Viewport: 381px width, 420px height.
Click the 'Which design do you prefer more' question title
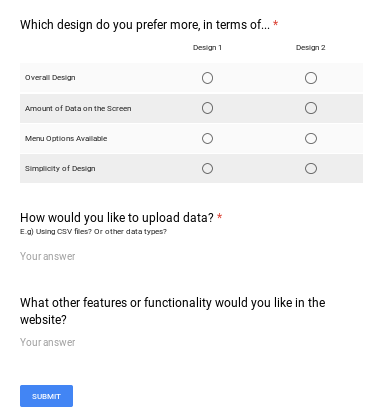coord(145,25)
